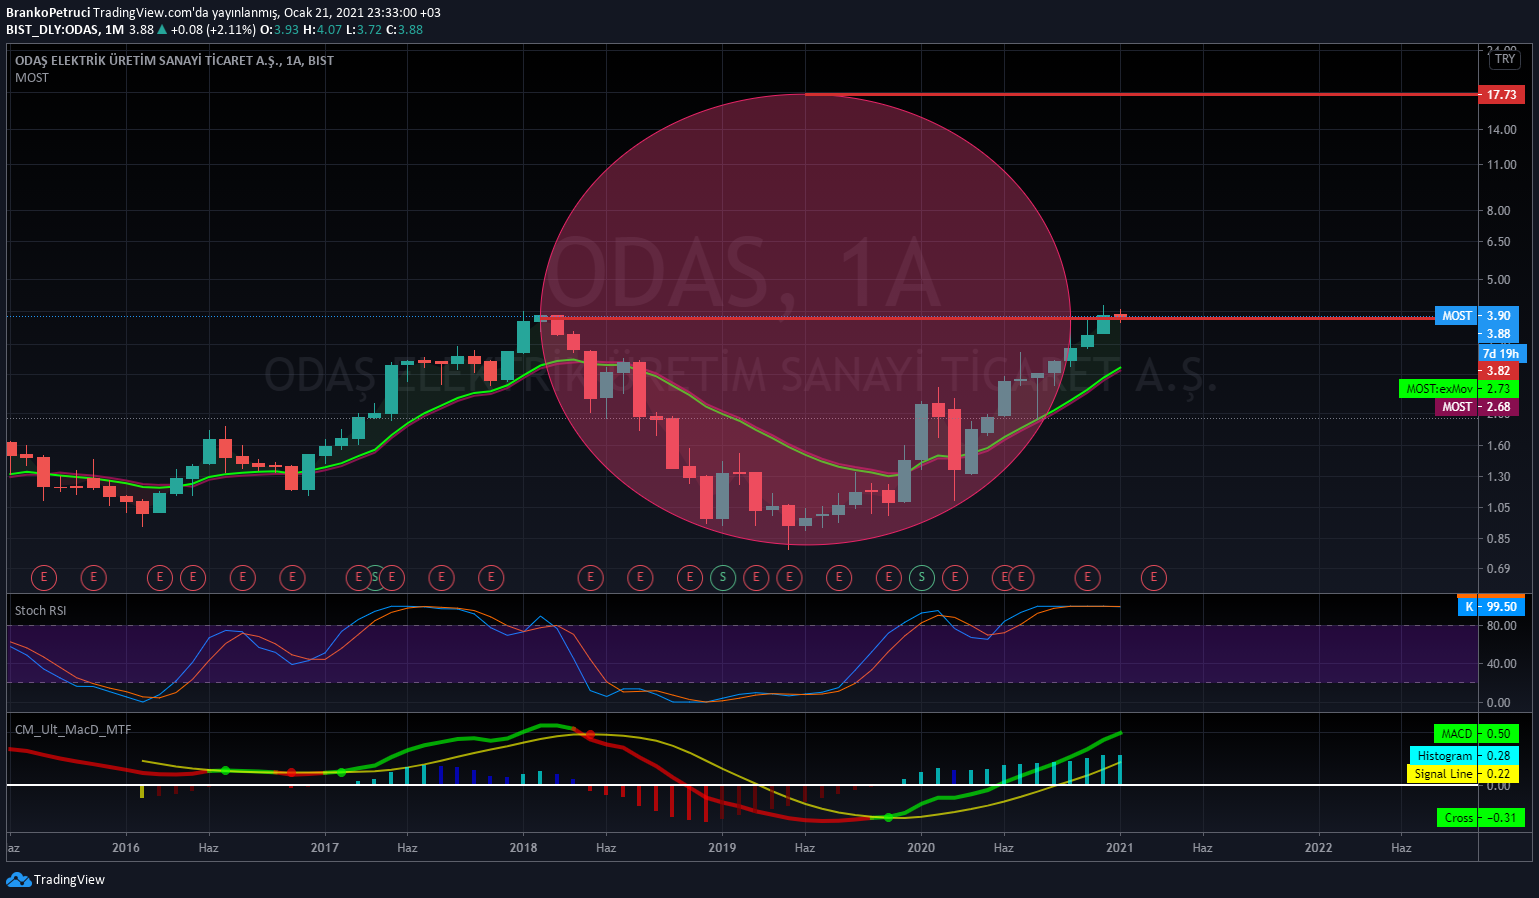
Task: Click the 2022 label on time axis
Action: 1319,848
